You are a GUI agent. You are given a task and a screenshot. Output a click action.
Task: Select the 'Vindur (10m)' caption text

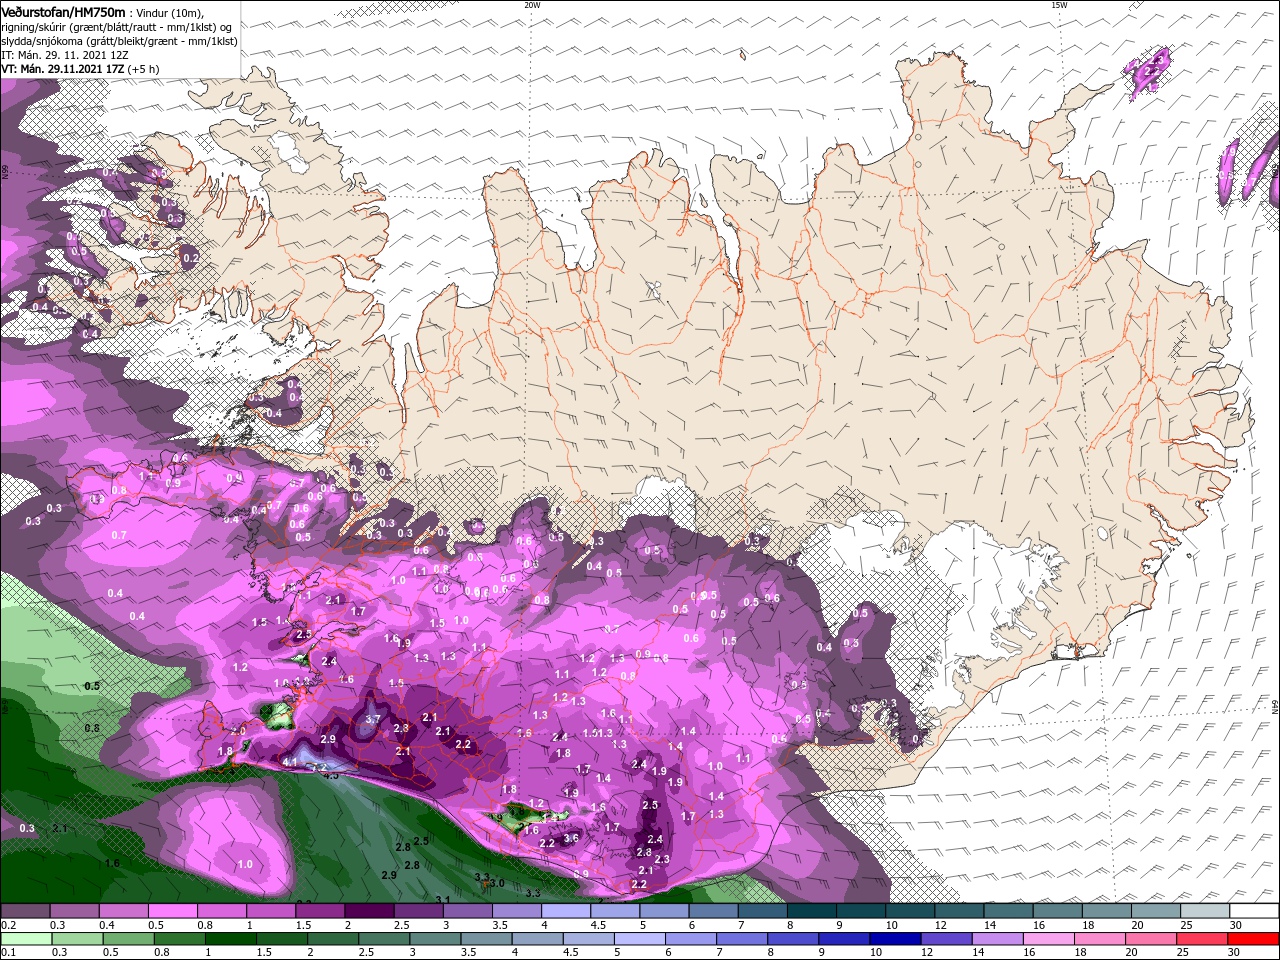coord(171,12)
